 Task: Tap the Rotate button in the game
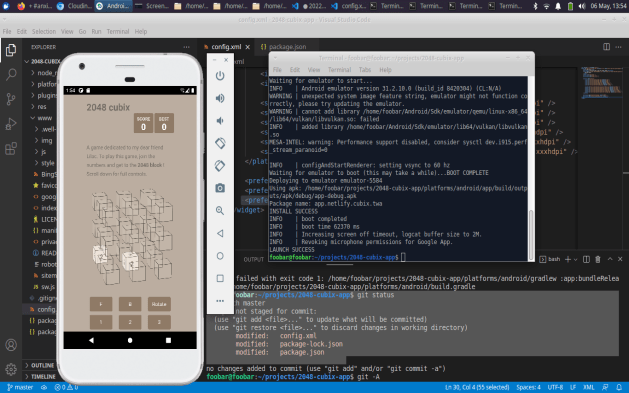point(159,304)
